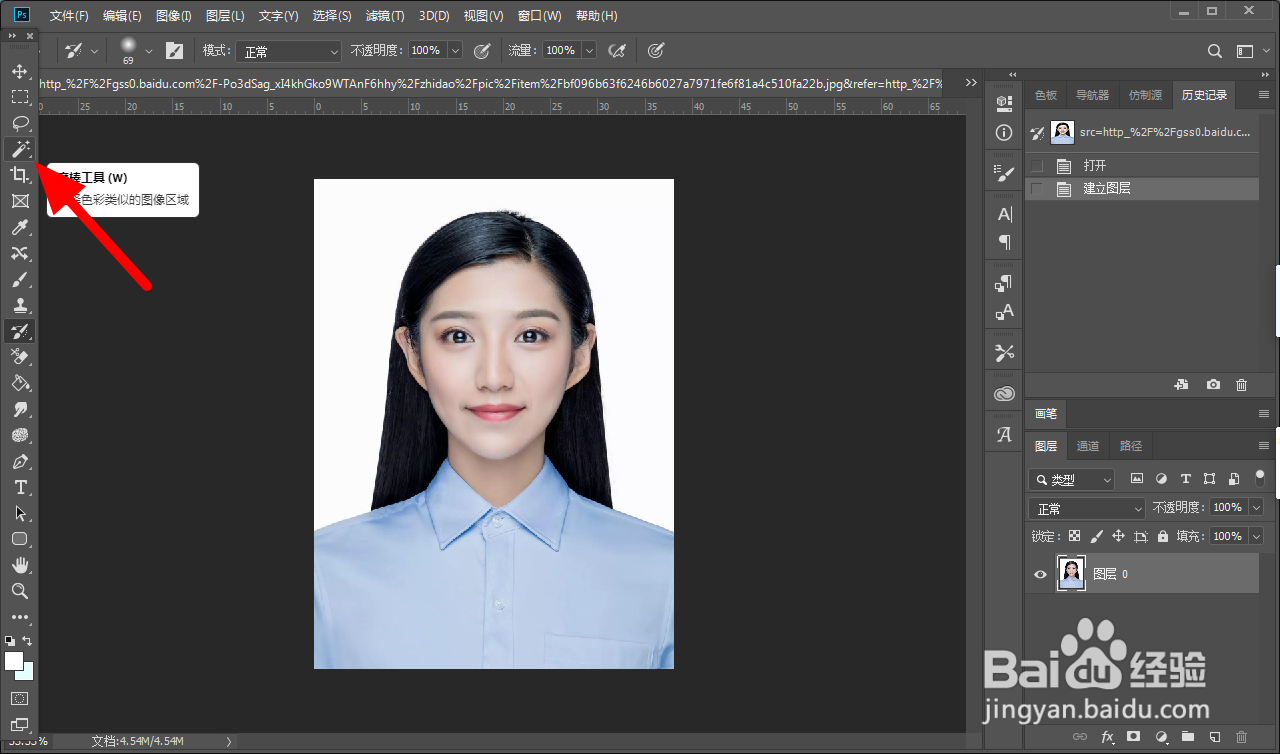Select the Lasso tool
Image resolution: width=1280 pixels, height=754 pixels.
point(19,123)
